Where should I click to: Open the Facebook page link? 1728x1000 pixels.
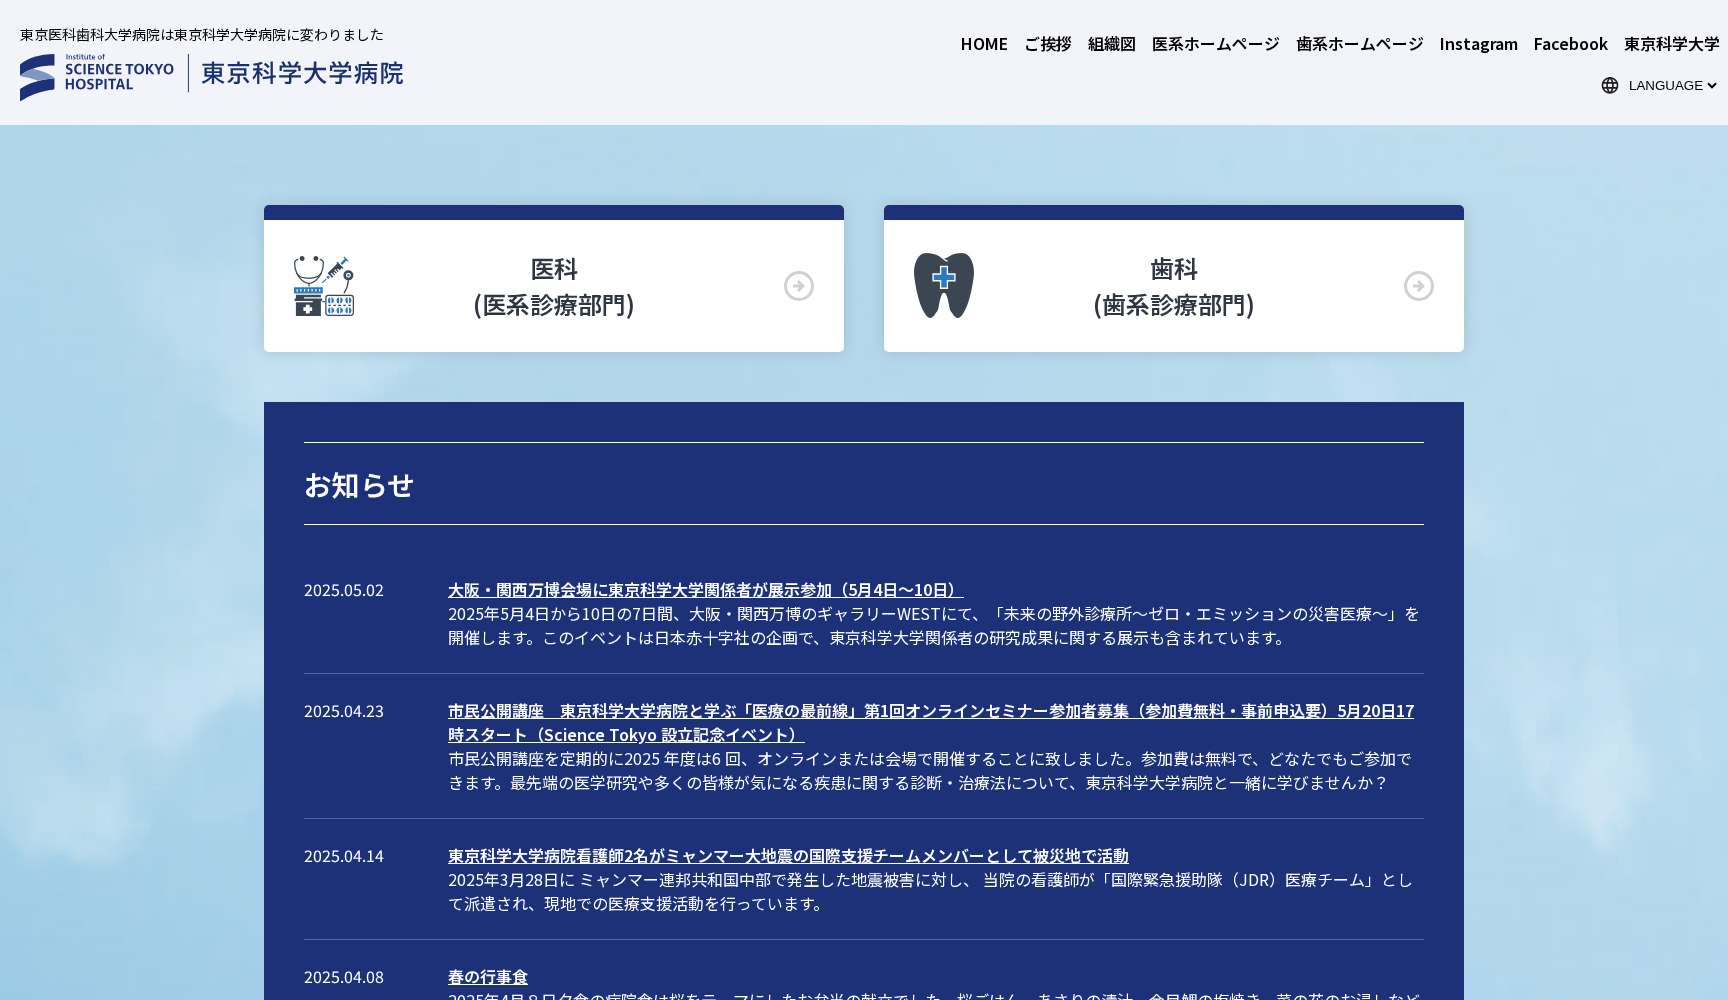[1570, 43]
